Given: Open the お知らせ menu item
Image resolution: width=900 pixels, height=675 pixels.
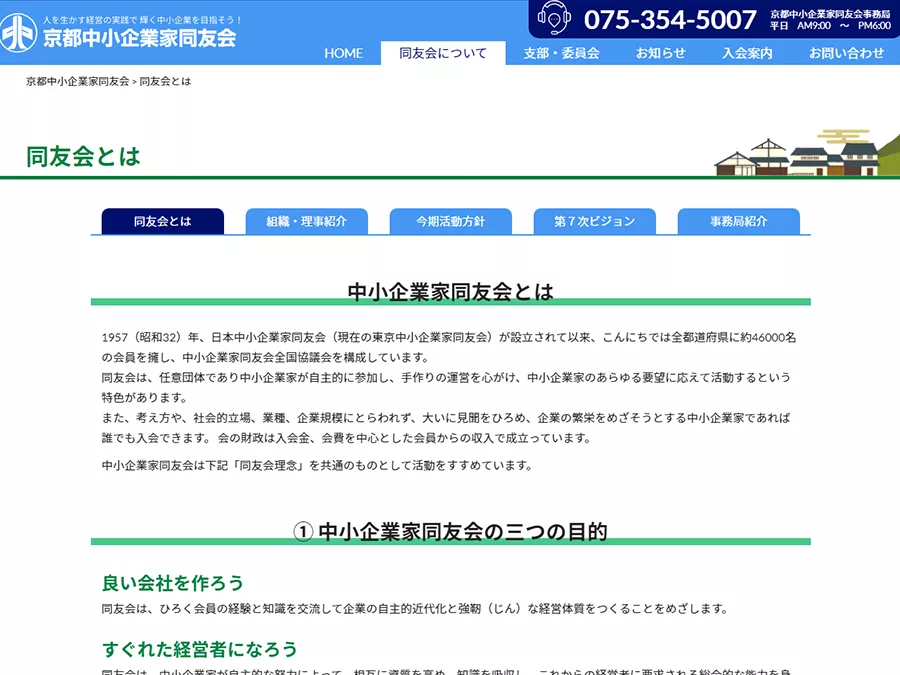Looking at the screenshot, I should click(660, 53).
